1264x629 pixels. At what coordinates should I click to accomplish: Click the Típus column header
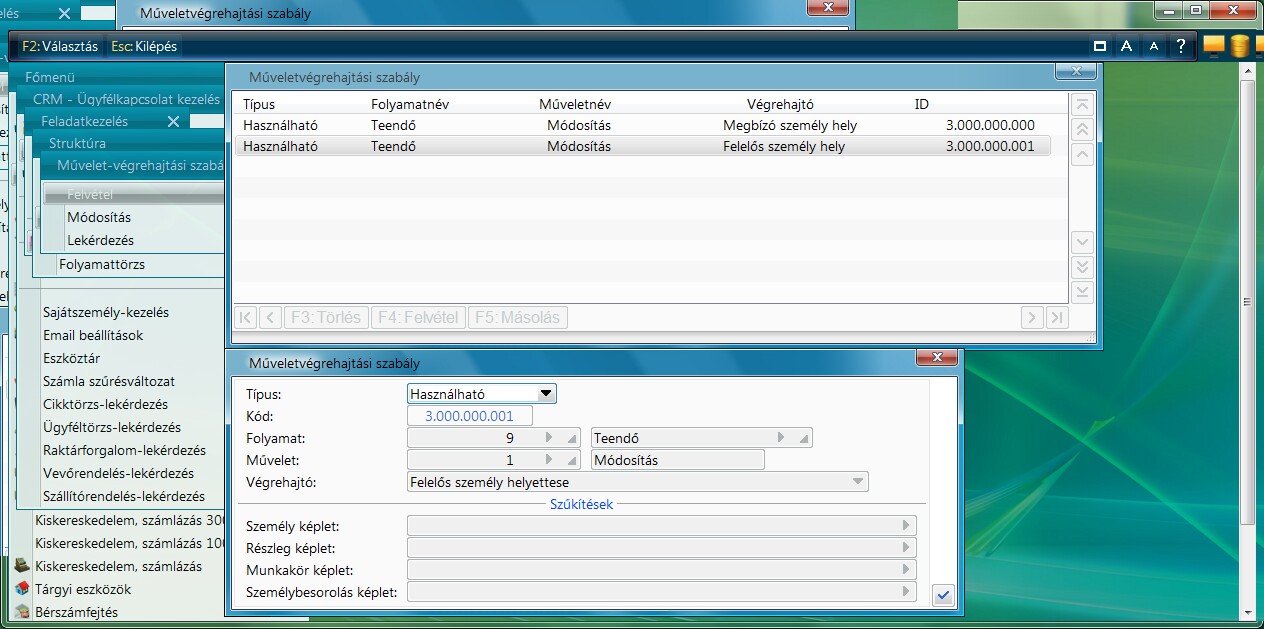259,104
